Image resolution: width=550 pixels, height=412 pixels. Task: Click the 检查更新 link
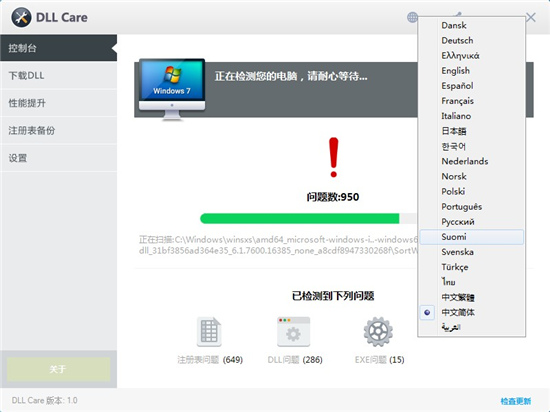tap(516, 401)
